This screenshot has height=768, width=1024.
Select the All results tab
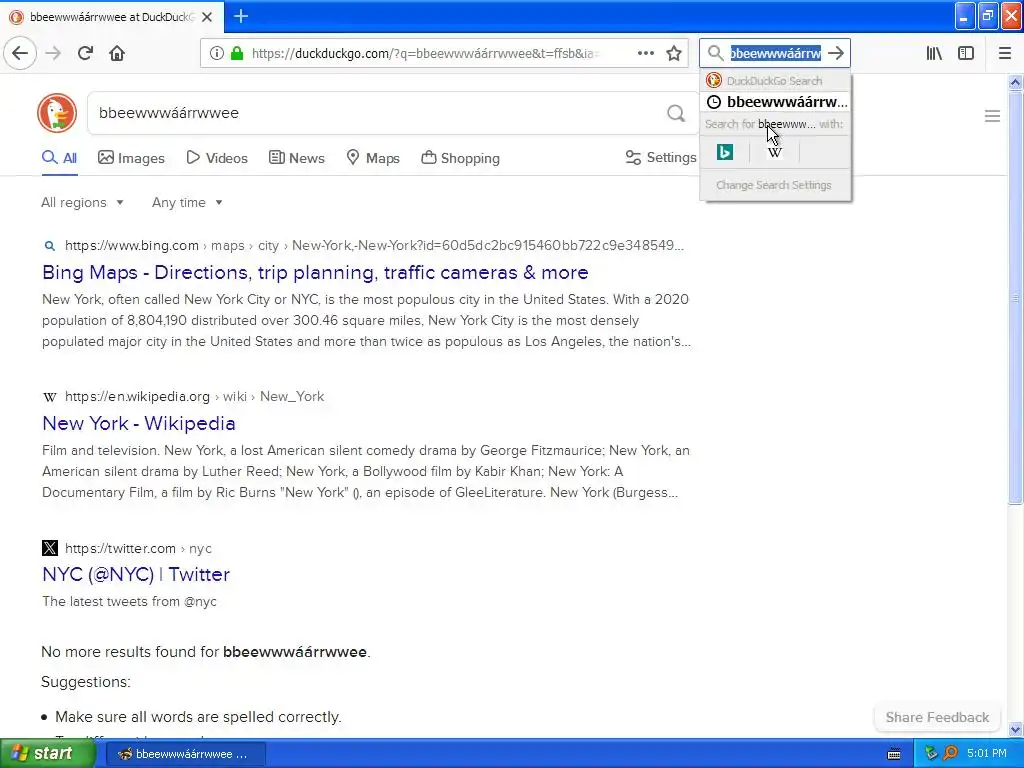click(59, 158)
